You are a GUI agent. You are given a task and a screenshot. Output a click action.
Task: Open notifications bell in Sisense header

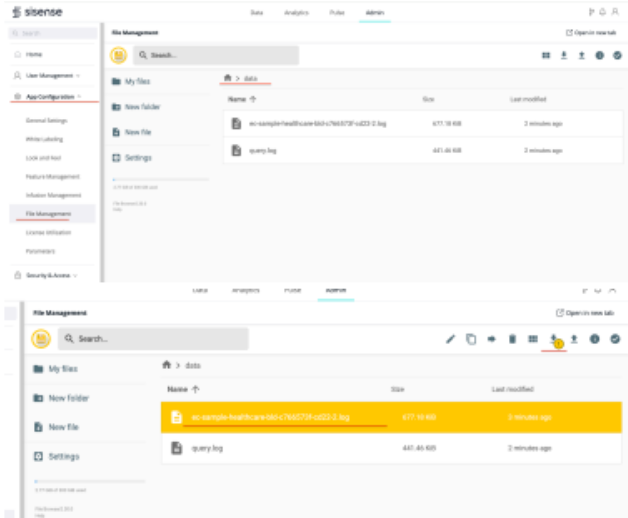(x=603, y=11)
